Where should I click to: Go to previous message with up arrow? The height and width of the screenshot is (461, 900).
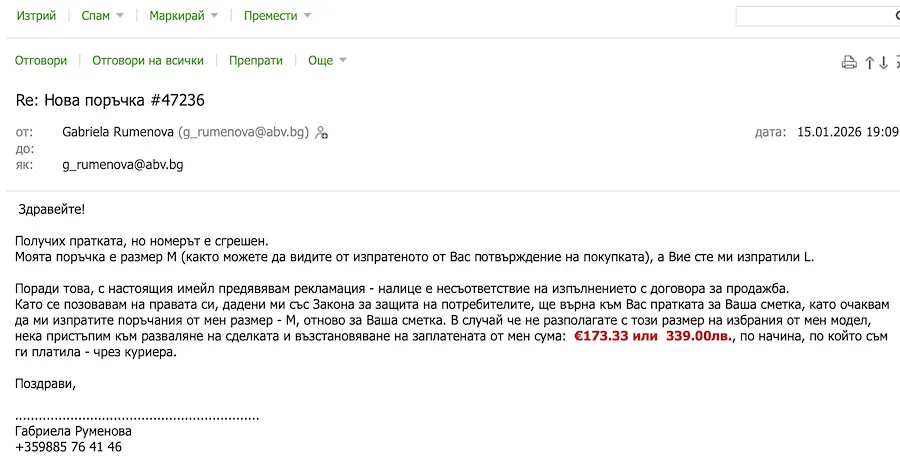(x=870, y=62)
